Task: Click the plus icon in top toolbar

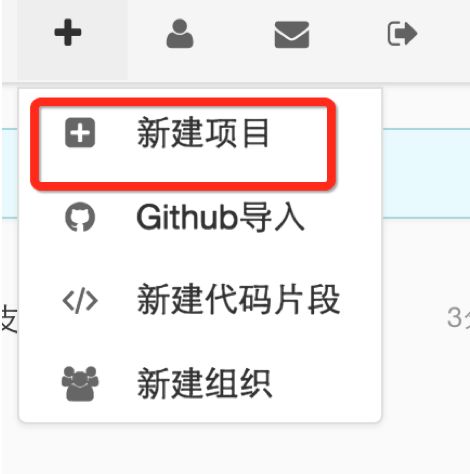Action: (68, 33)
